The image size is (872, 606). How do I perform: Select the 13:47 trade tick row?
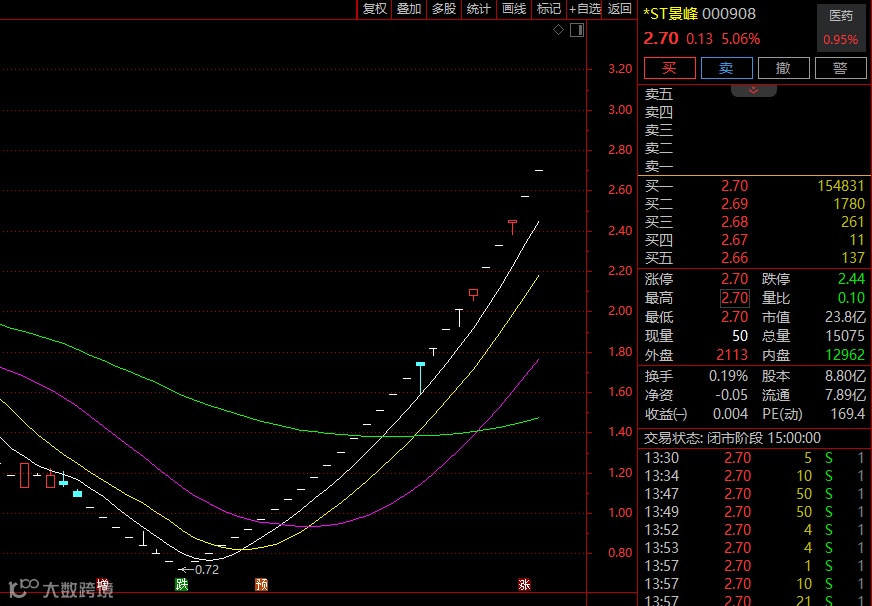755,494
